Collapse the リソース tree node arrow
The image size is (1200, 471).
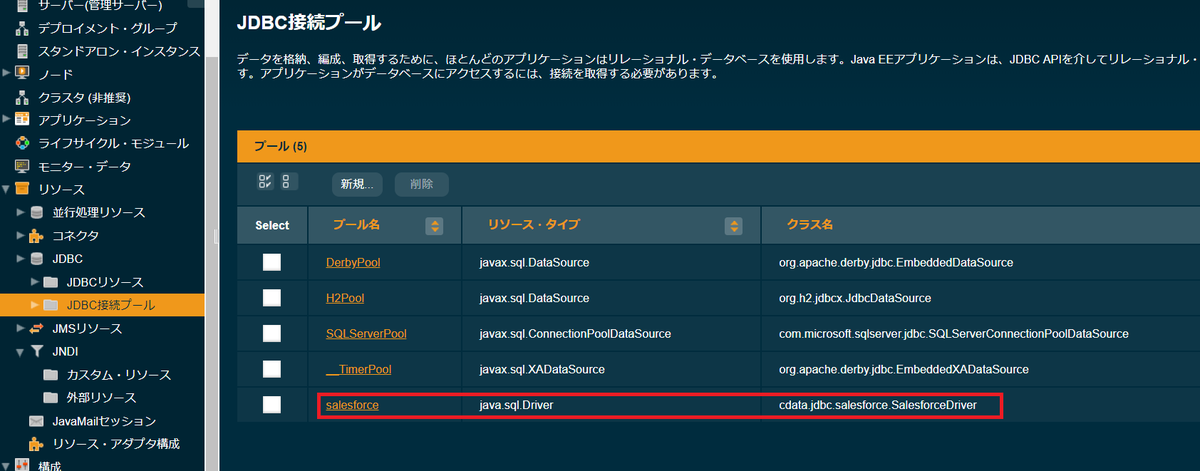[x=6, y=189]
